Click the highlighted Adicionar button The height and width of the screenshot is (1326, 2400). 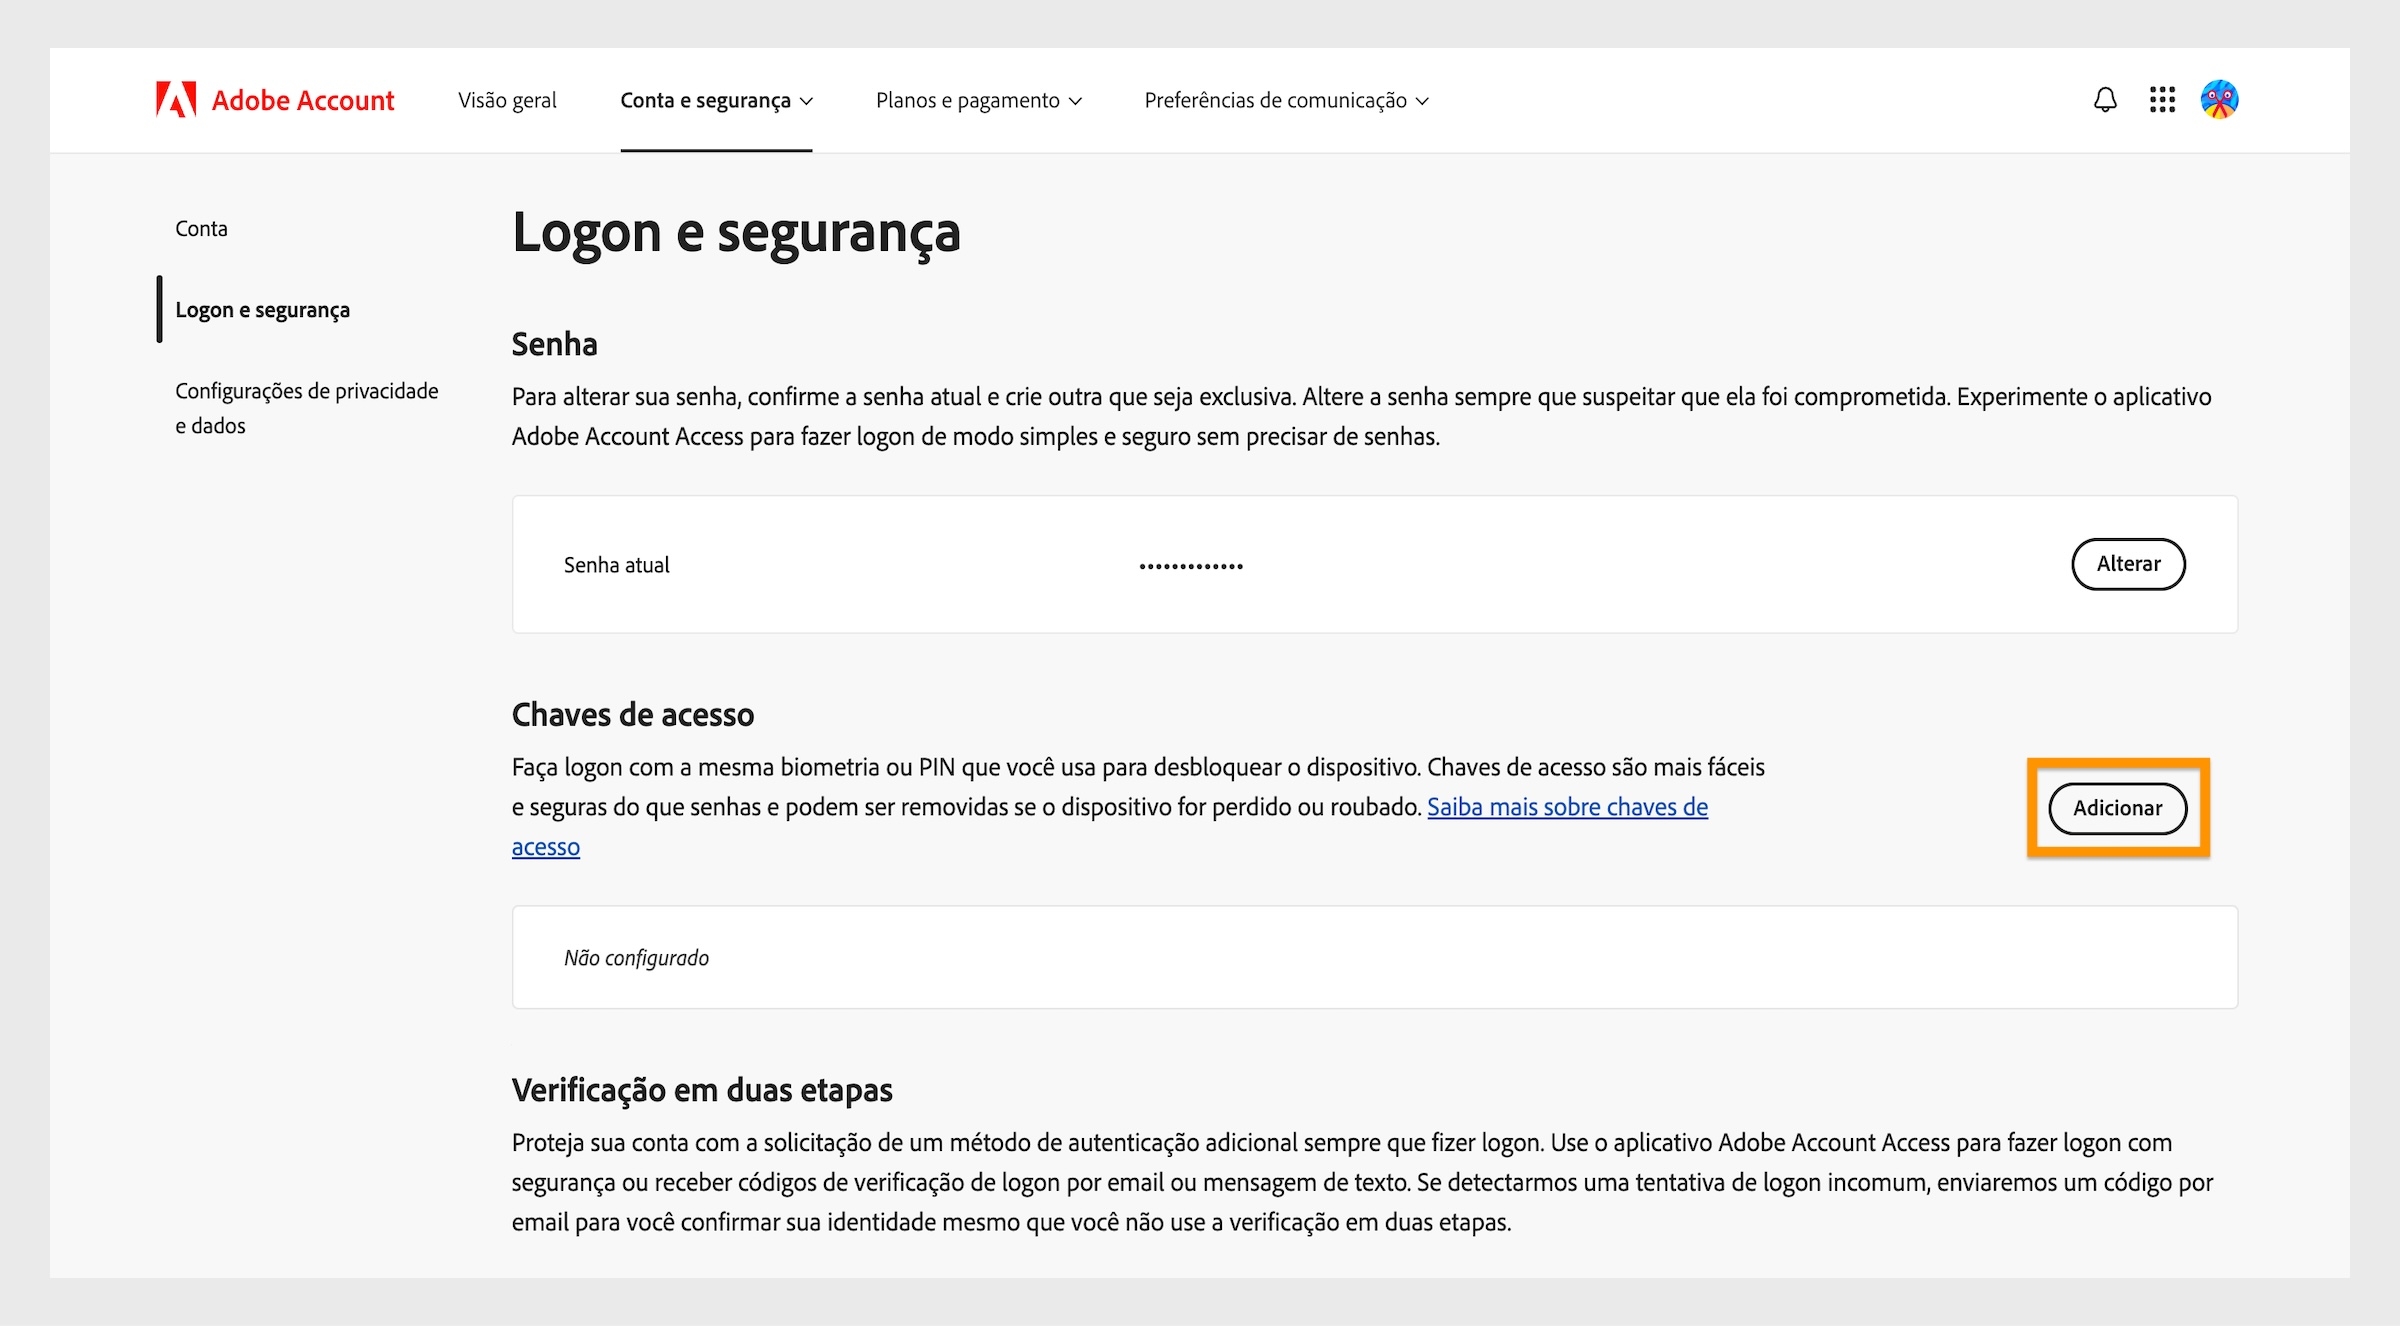(x=2118, y=809)
